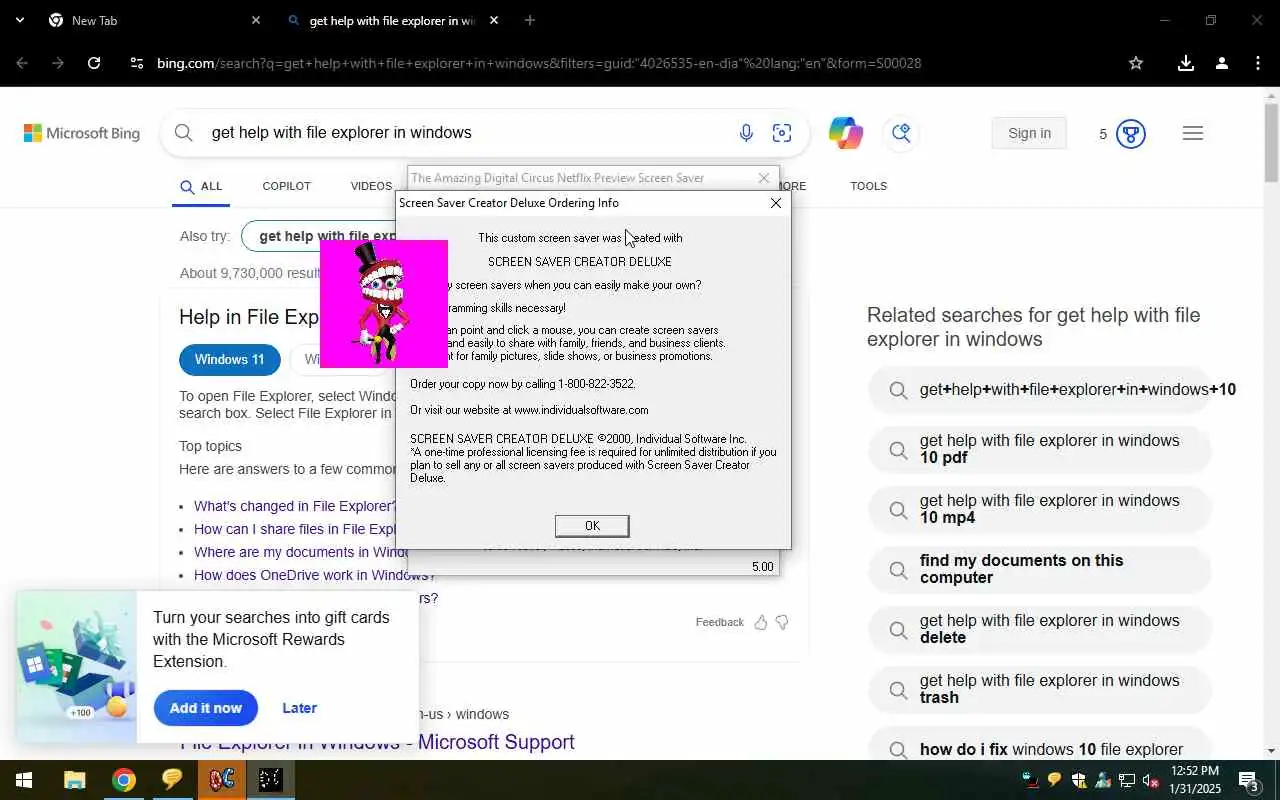
Task: Go back with the browser back arrow
Action: coord(22,63)
